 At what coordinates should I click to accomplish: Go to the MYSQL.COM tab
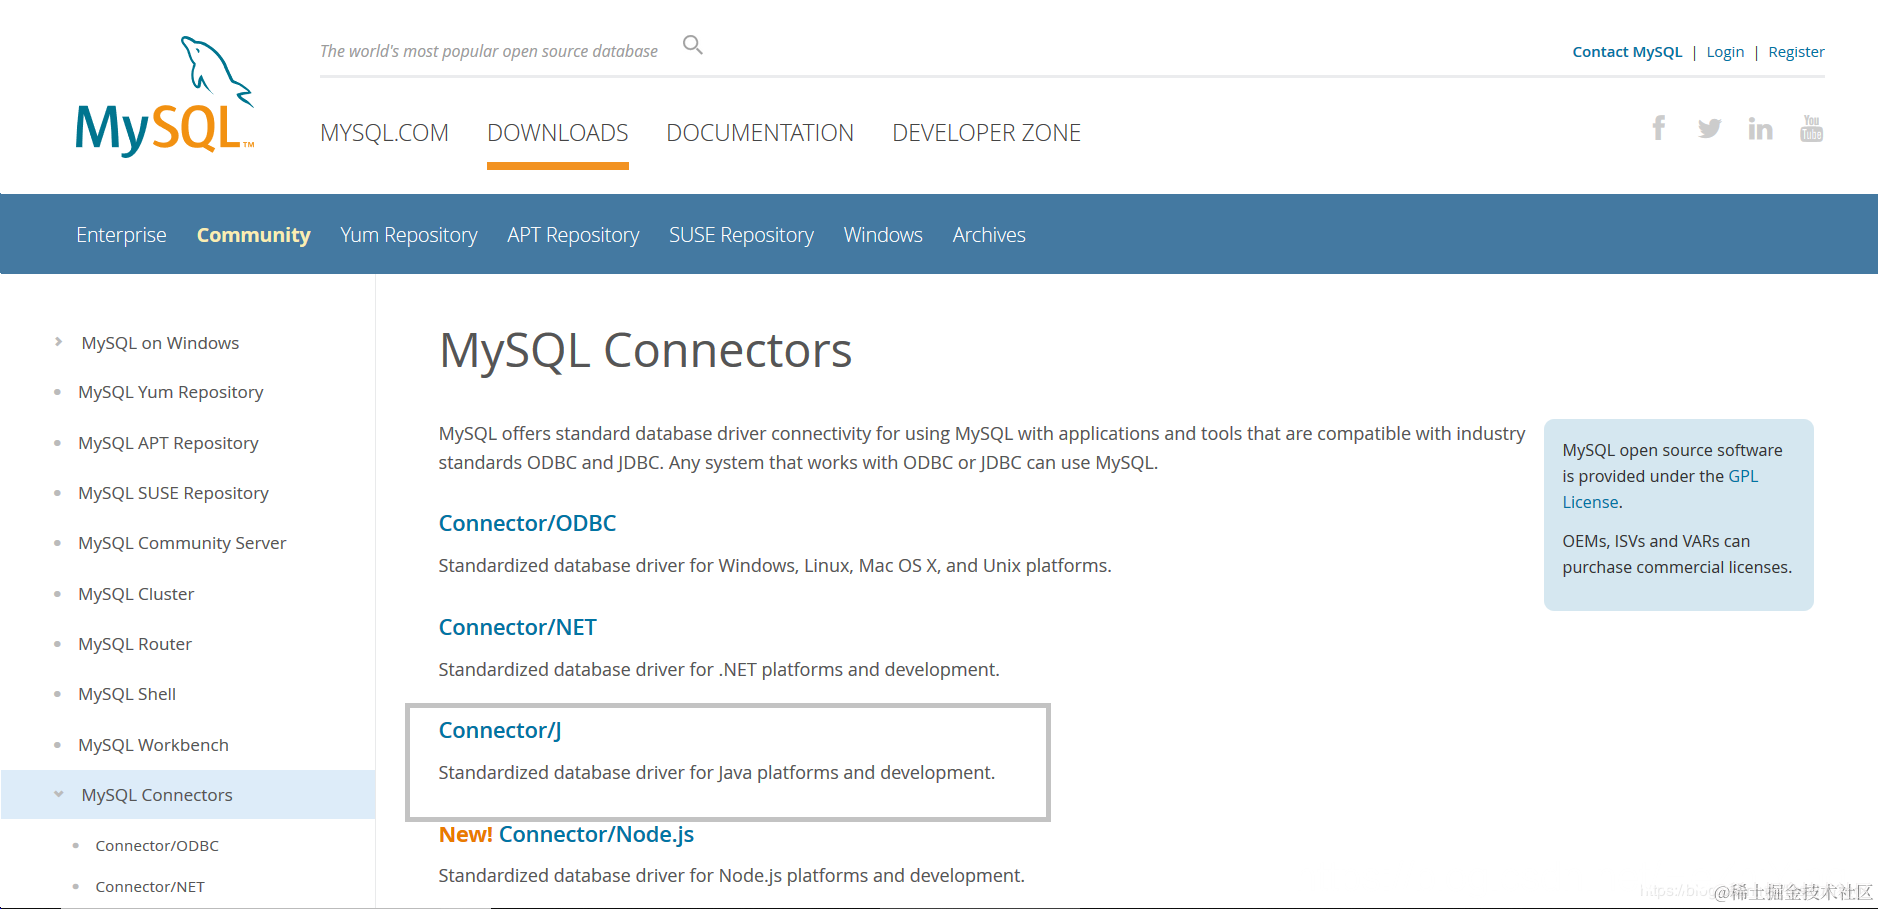coord(384,133)
